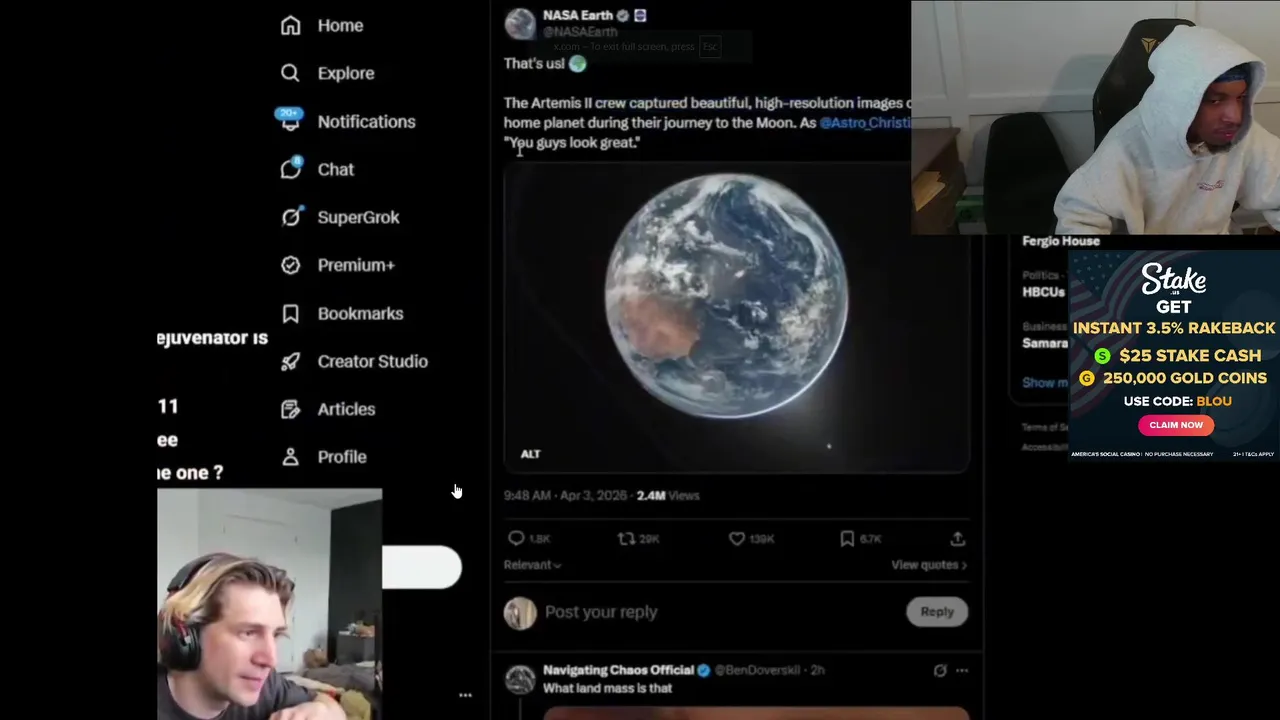Open the Earth photo in the tweet
Screen dimensions: 1280x720
pyautogui.click(x=736, y=317)
